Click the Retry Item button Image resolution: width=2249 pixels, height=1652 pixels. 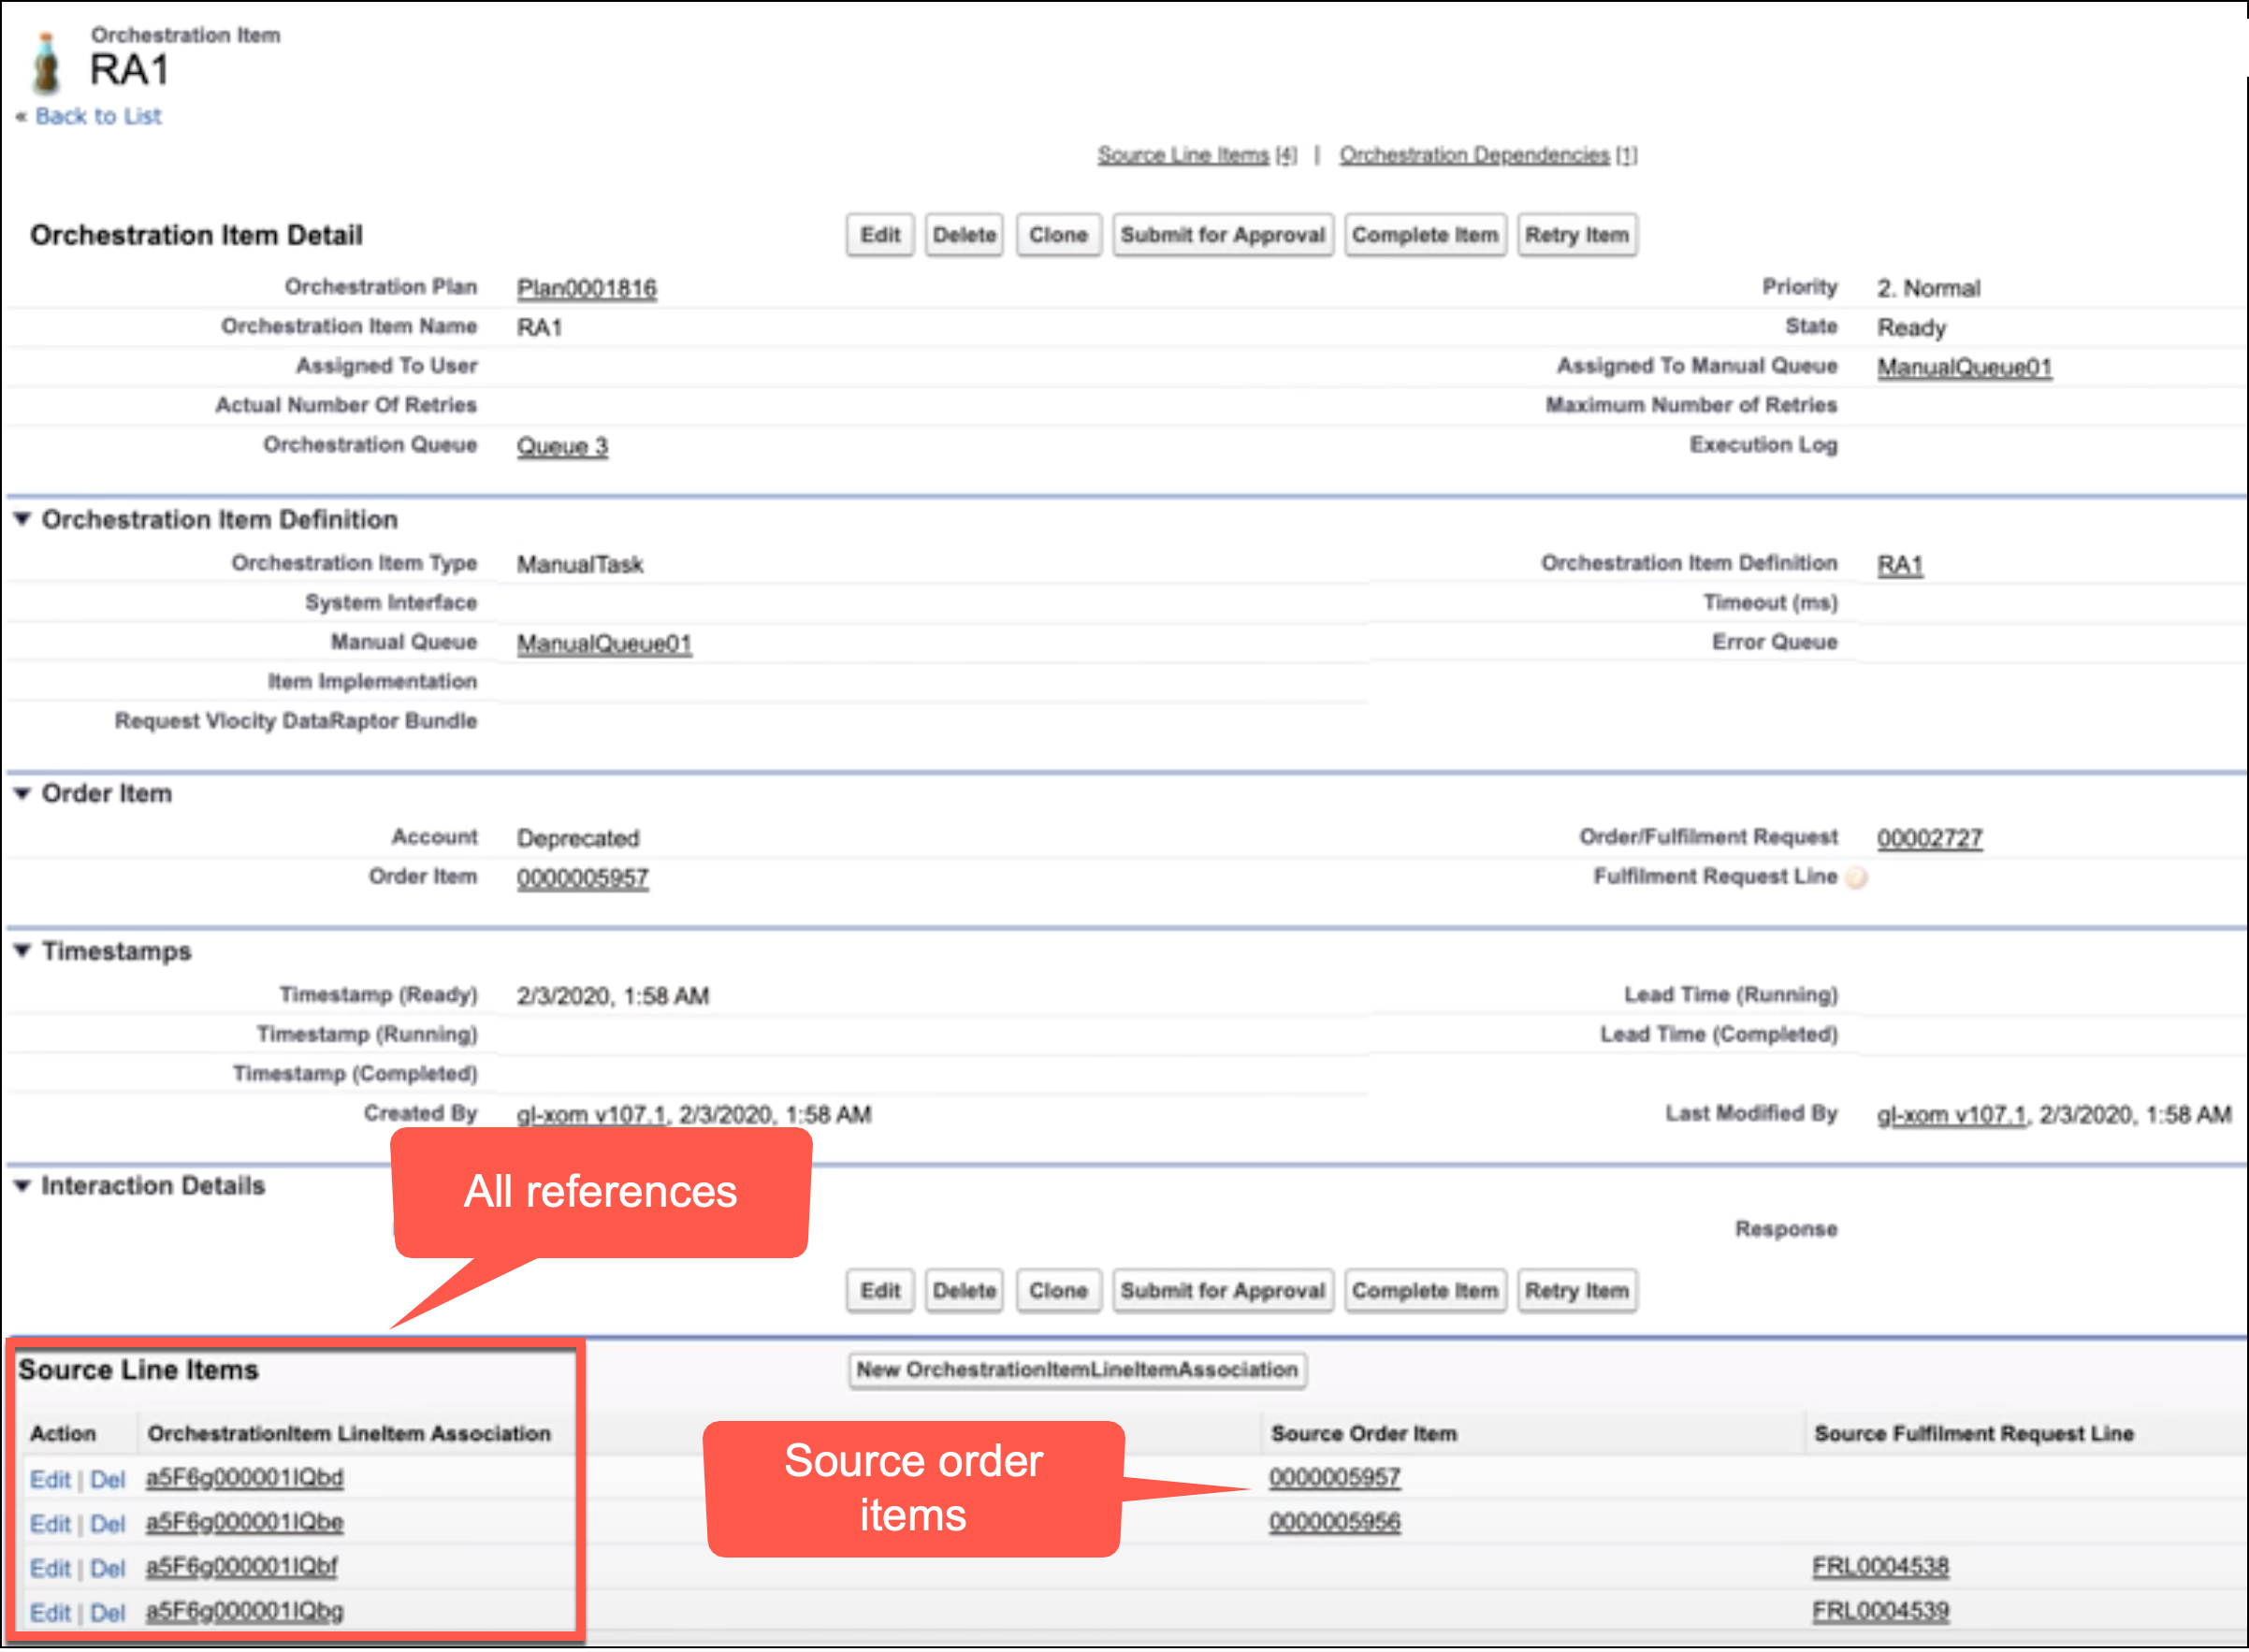[1577, 234]
